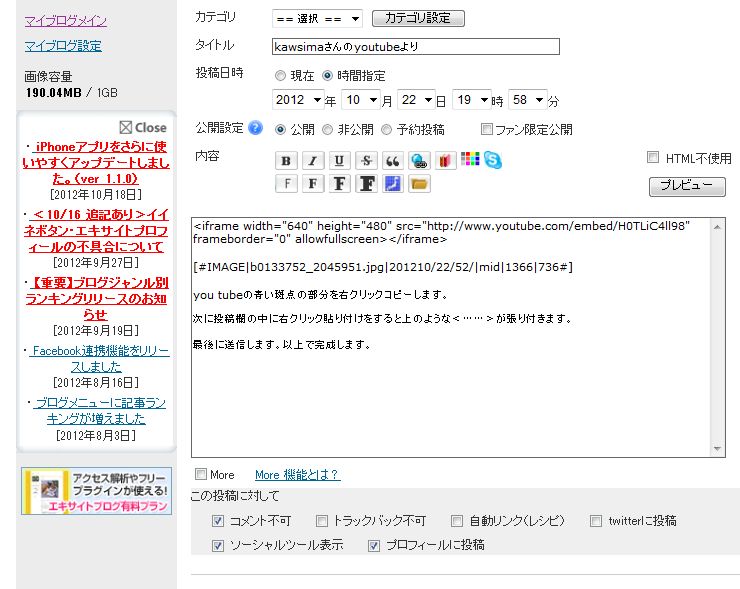Apply italic formatting
The image size is (740, 589).
[x=312, y=161]
